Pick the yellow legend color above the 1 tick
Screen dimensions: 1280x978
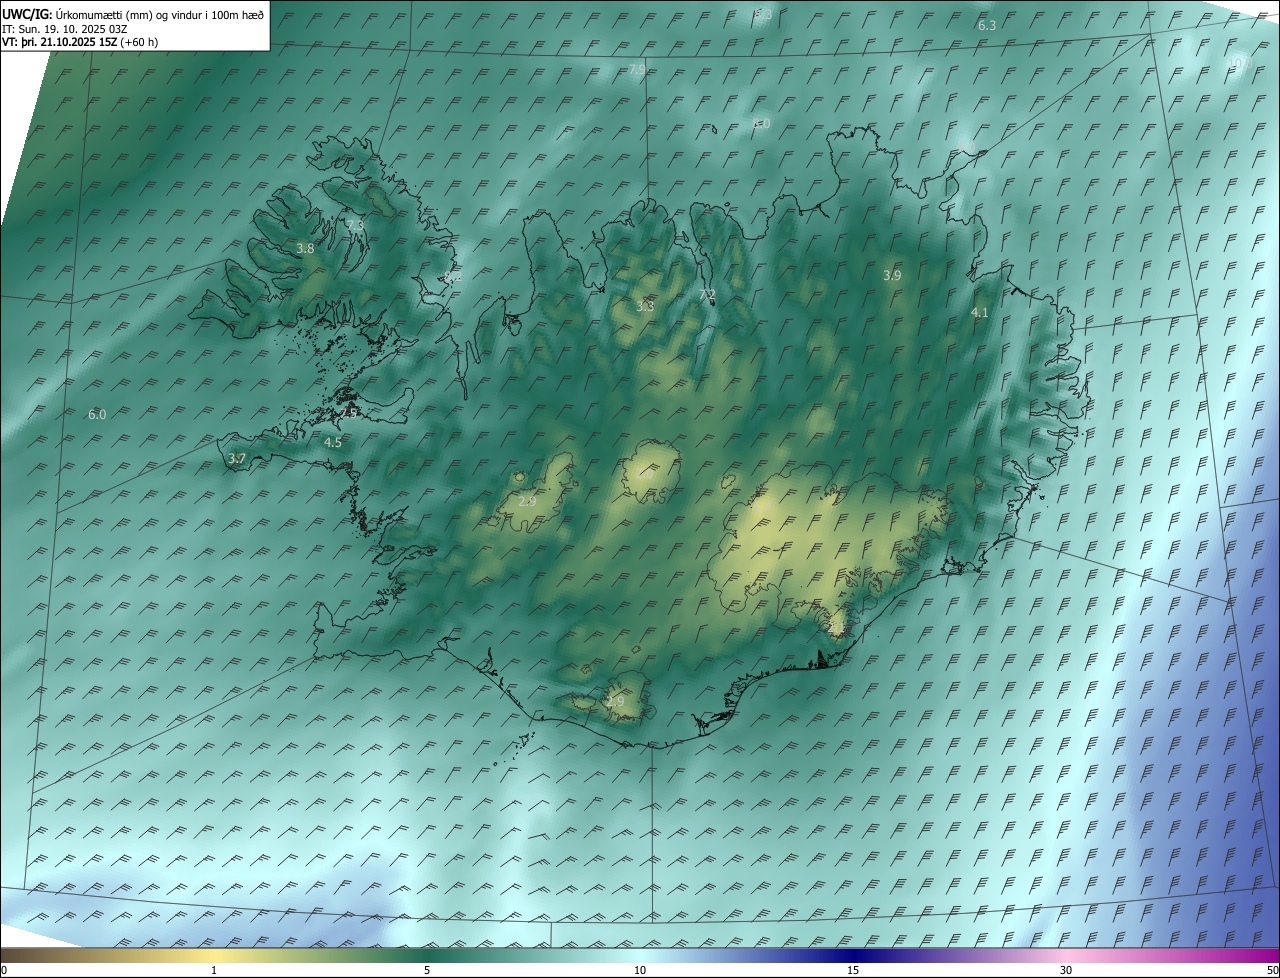click(214, 955)
